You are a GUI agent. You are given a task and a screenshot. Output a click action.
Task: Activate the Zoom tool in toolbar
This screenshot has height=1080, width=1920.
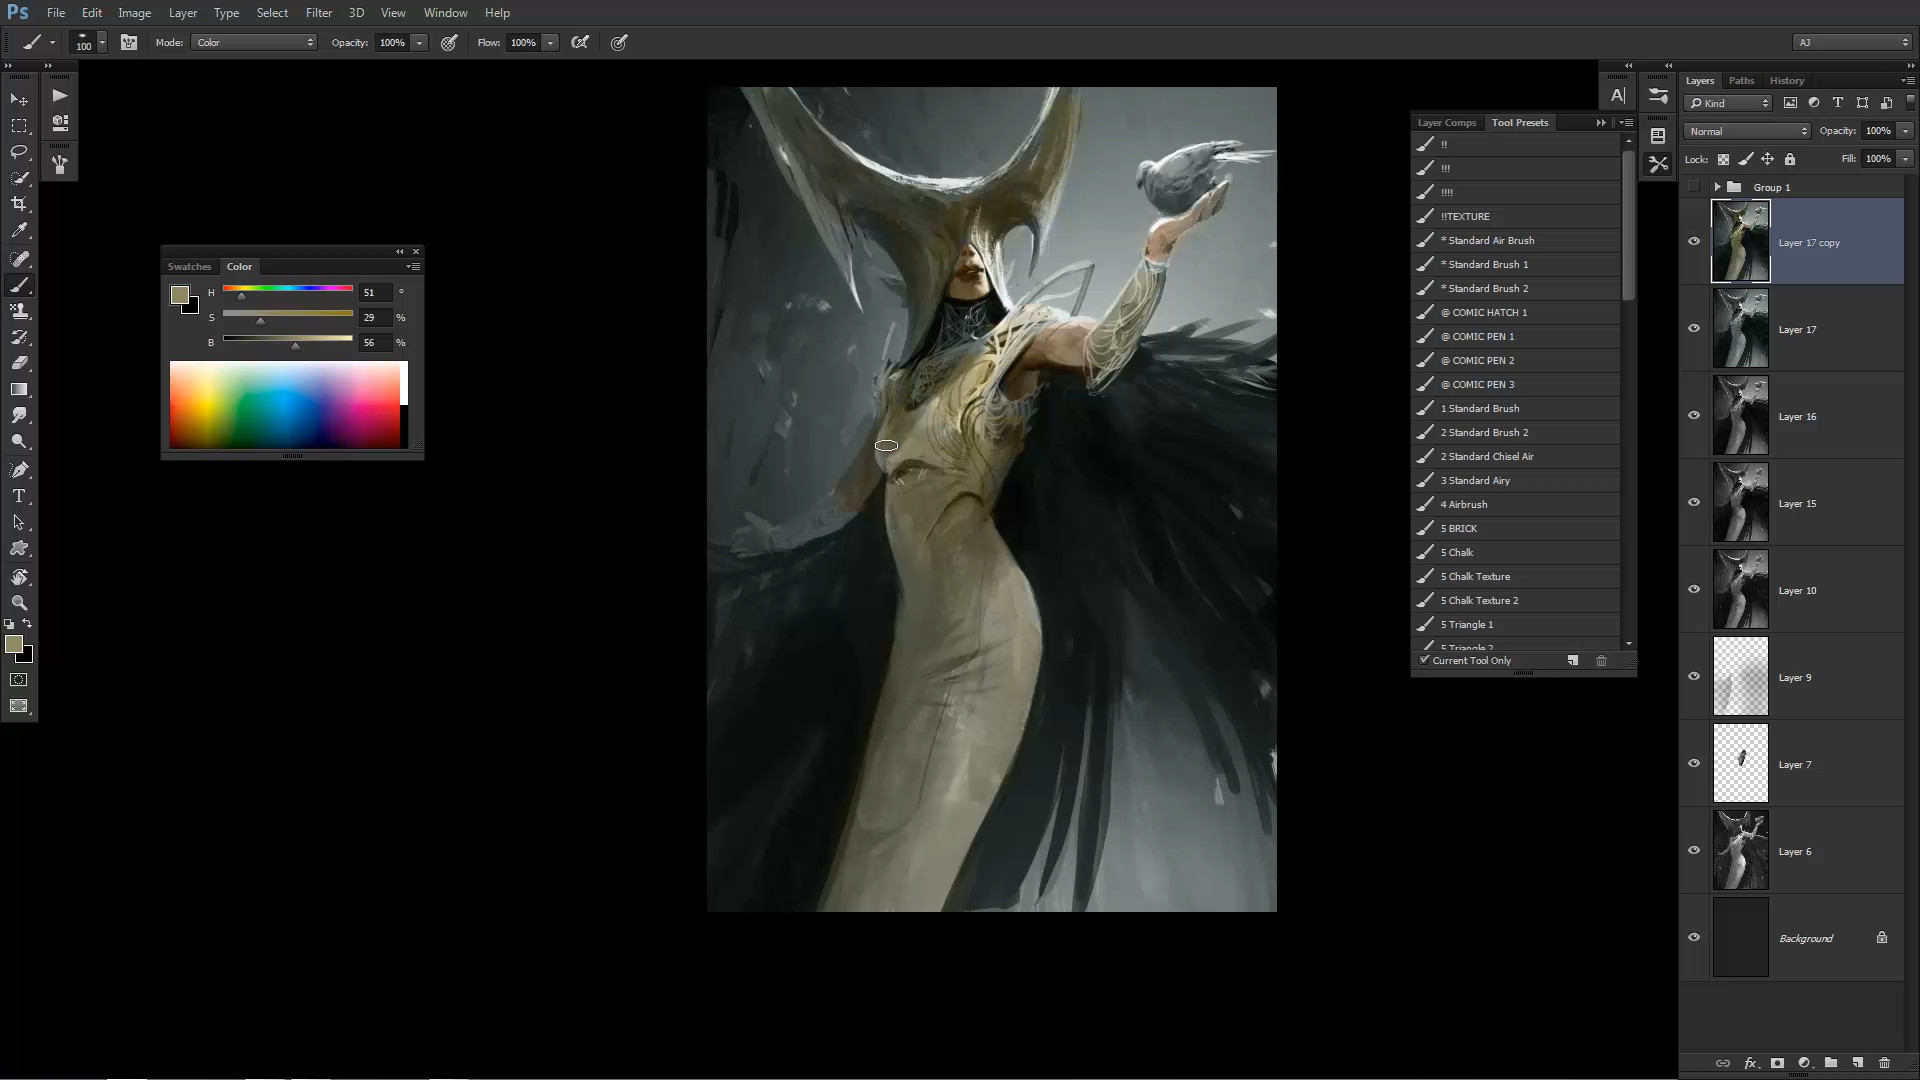point(19,603)
